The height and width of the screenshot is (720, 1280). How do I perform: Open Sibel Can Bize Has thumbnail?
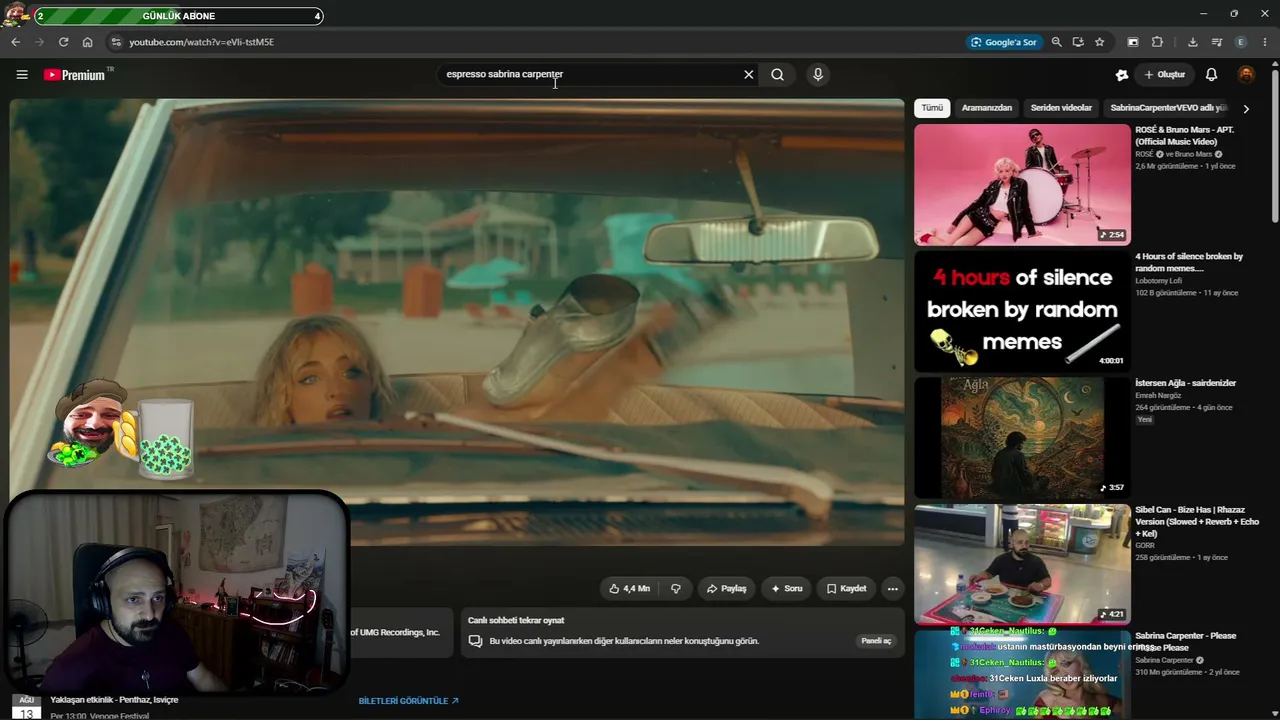pos(1022,565)
